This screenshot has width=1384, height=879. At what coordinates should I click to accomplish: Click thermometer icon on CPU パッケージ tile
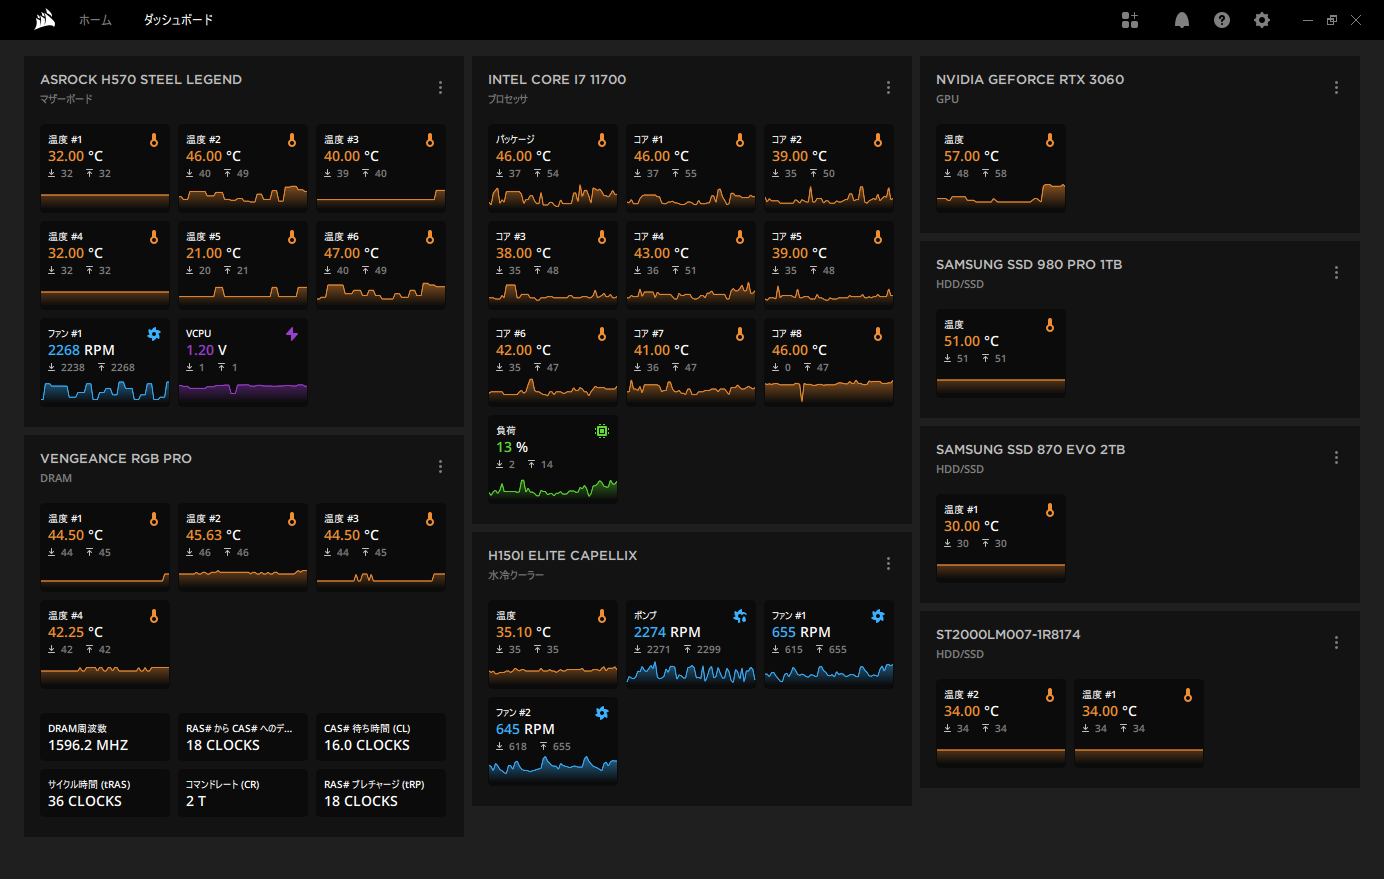click(x=602, y=140)
